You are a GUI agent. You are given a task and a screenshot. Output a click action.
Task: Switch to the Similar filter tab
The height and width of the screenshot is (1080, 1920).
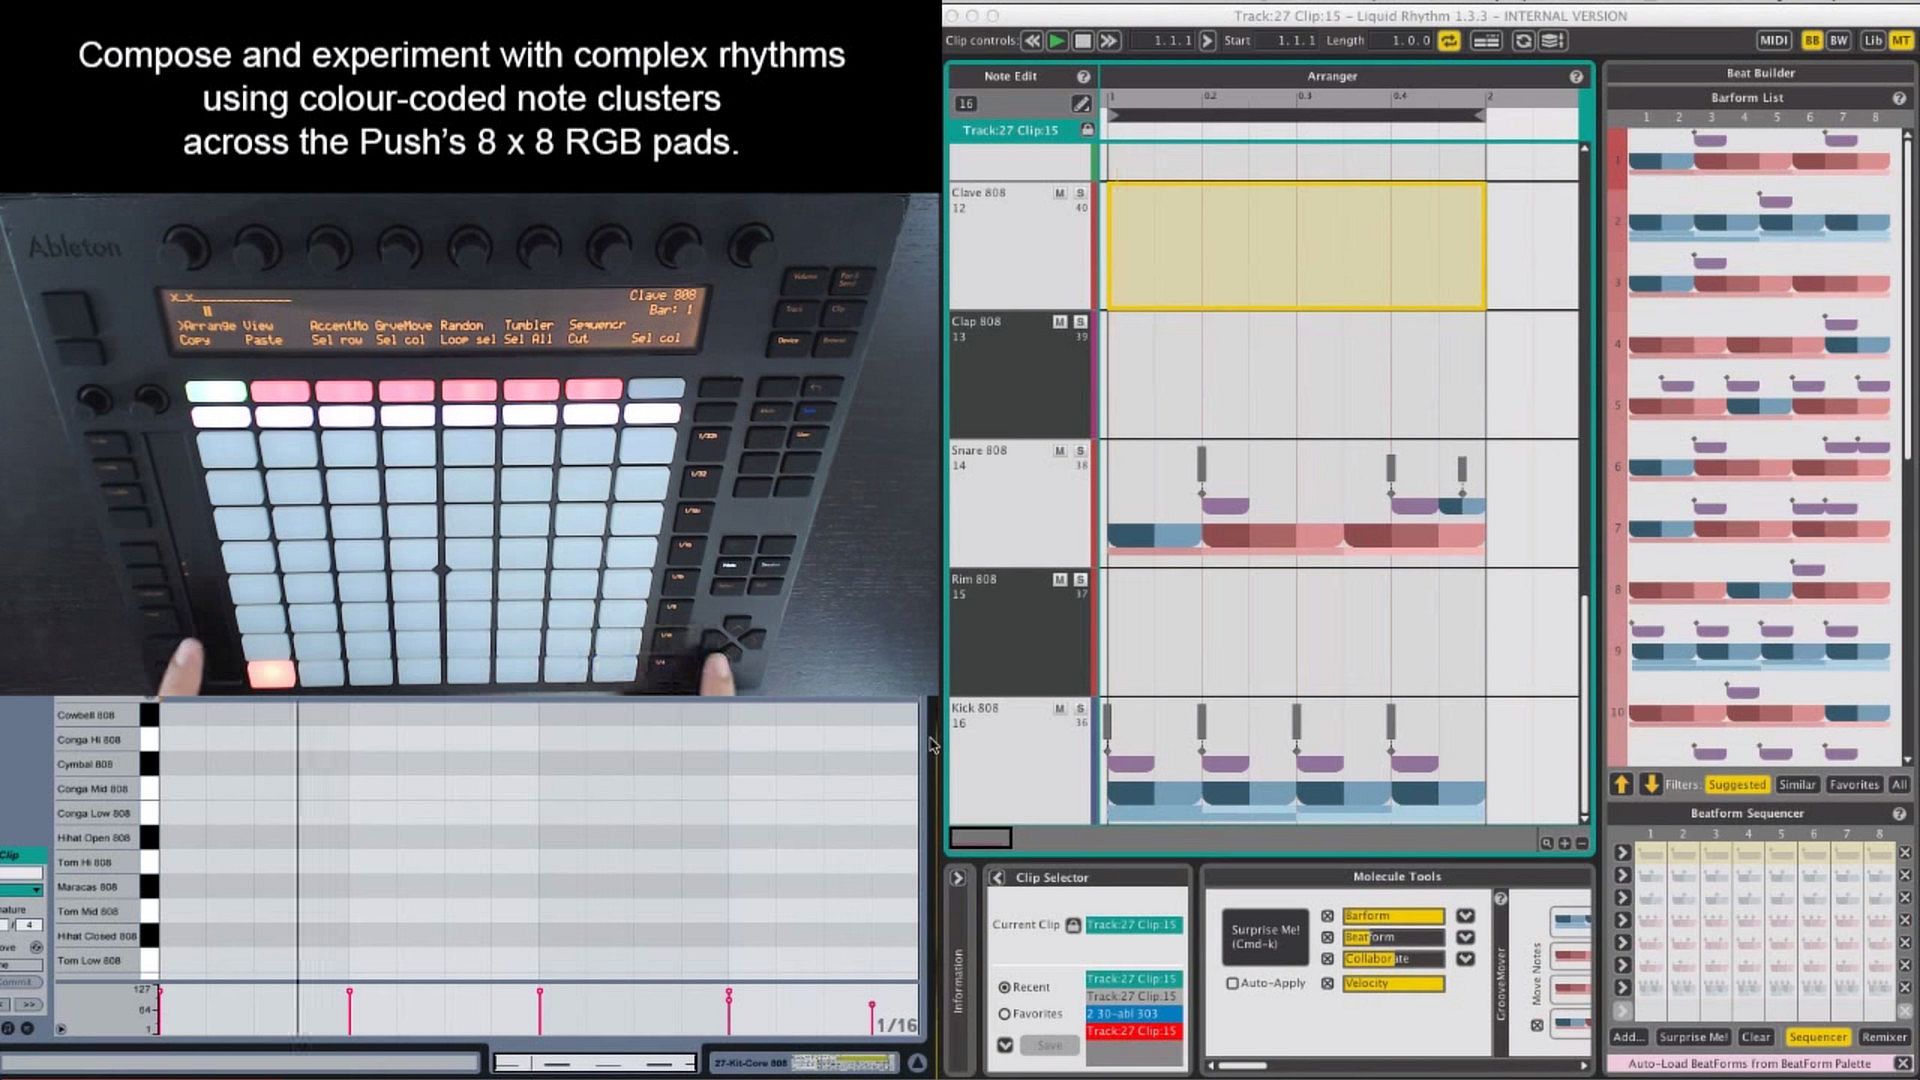pyautogui.click(x=1797, y=785)
